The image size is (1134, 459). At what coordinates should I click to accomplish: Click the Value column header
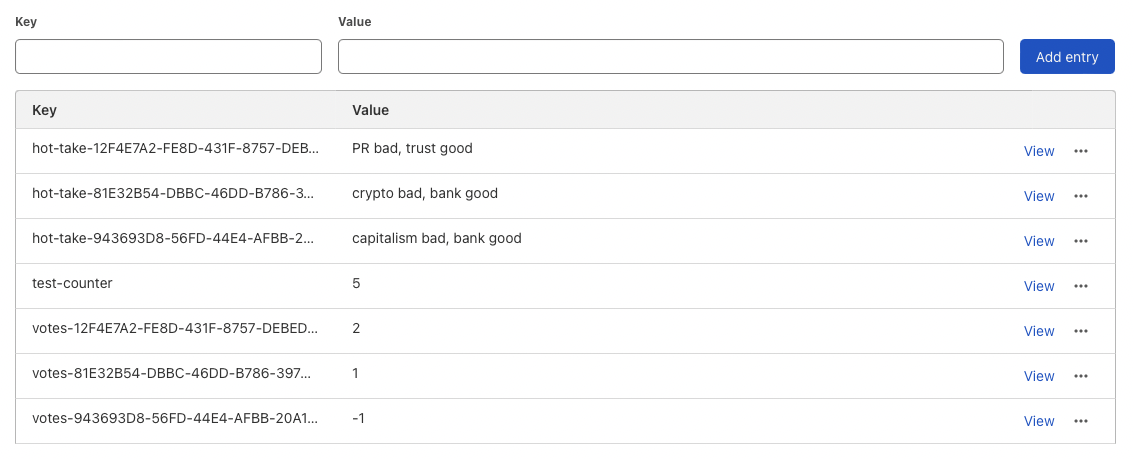(370, 110)
